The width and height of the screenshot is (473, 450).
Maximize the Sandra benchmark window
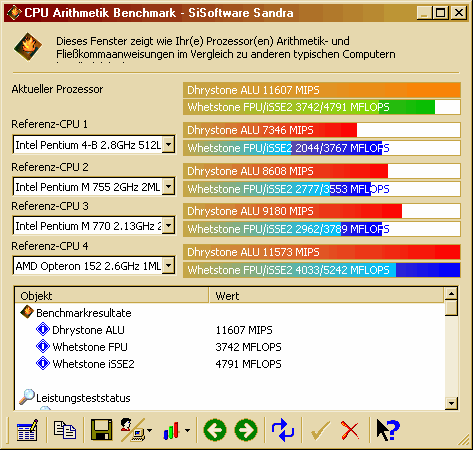click(x=441, y=13)
